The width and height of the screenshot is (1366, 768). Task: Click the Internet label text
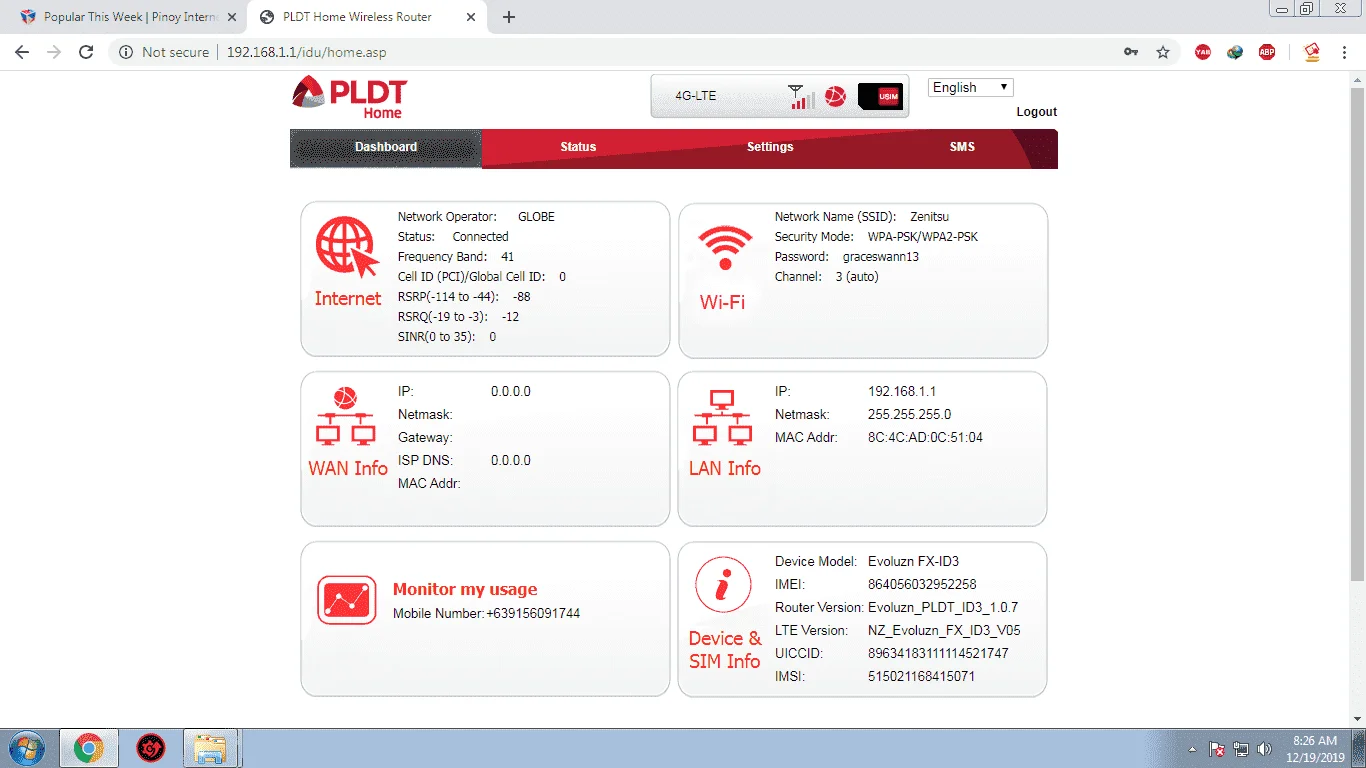[348, 299]
